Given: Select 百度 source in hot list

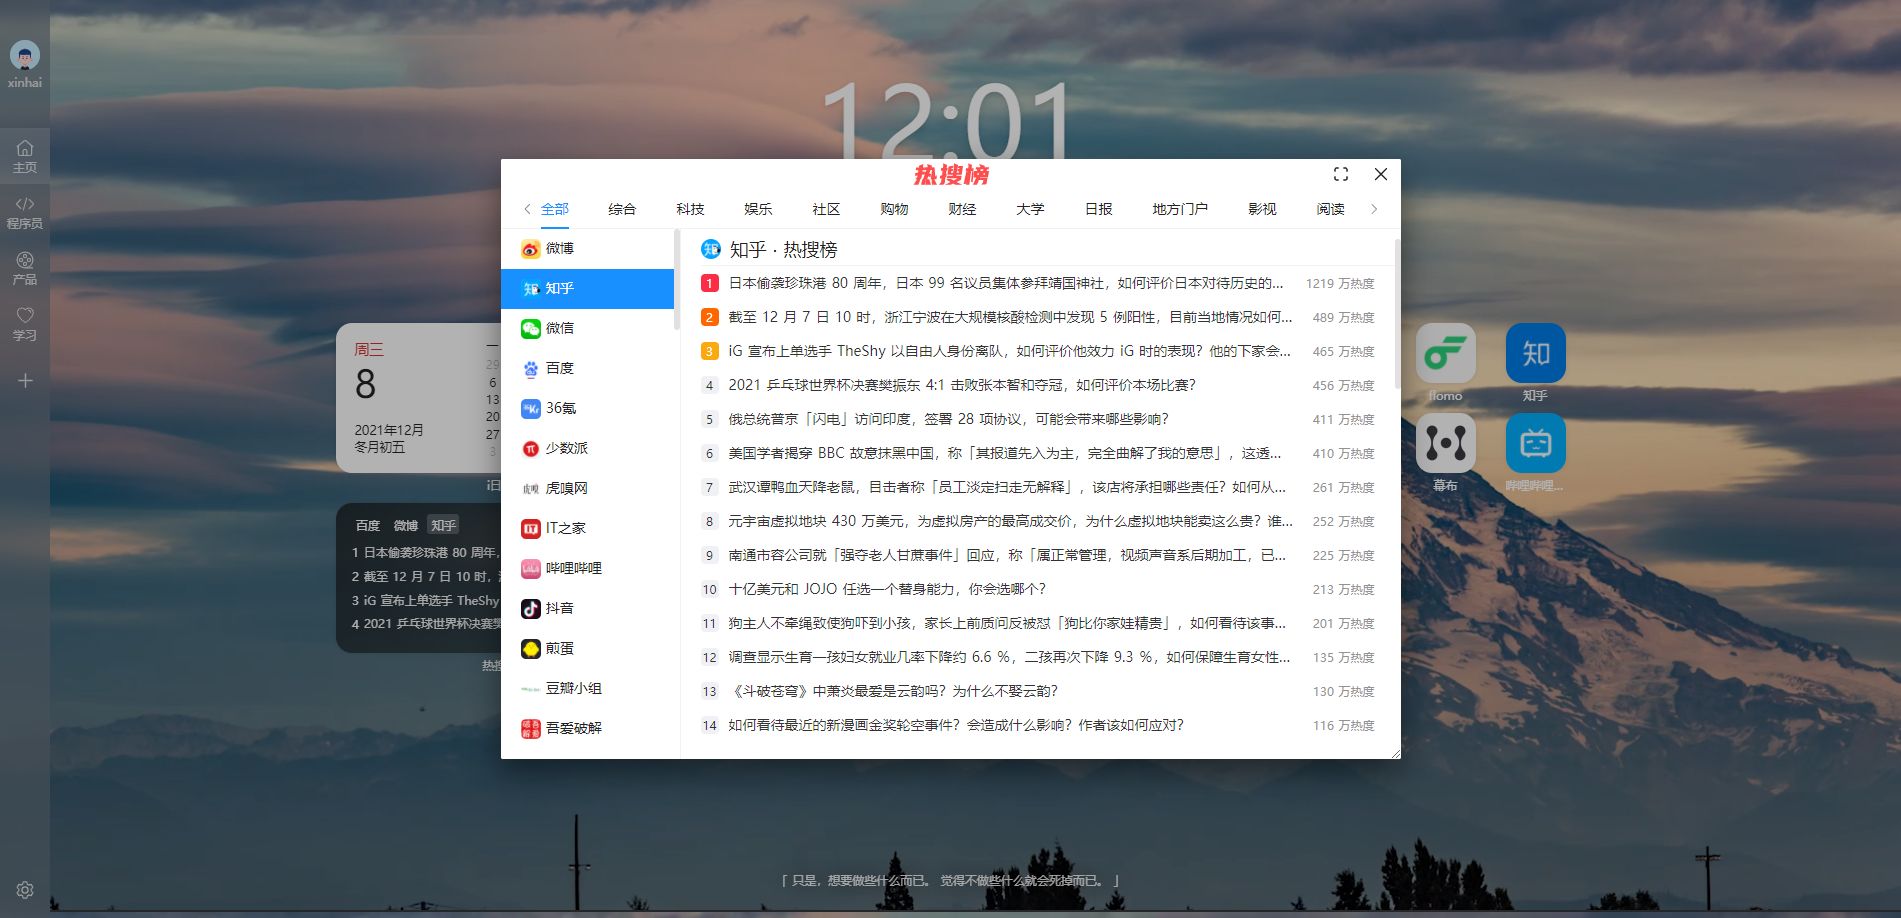Looking at the screenshot, I should (588, 368).
